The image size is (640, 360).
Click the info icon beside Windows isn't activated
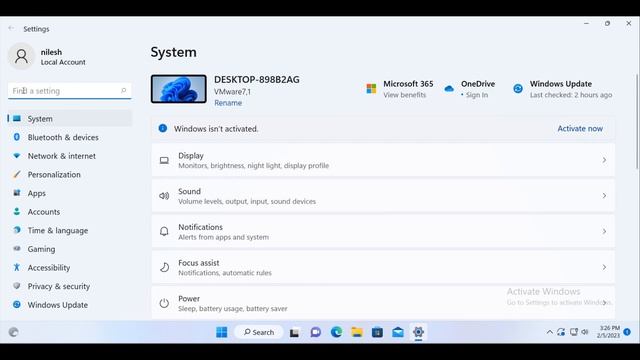[x=163, y=128]
